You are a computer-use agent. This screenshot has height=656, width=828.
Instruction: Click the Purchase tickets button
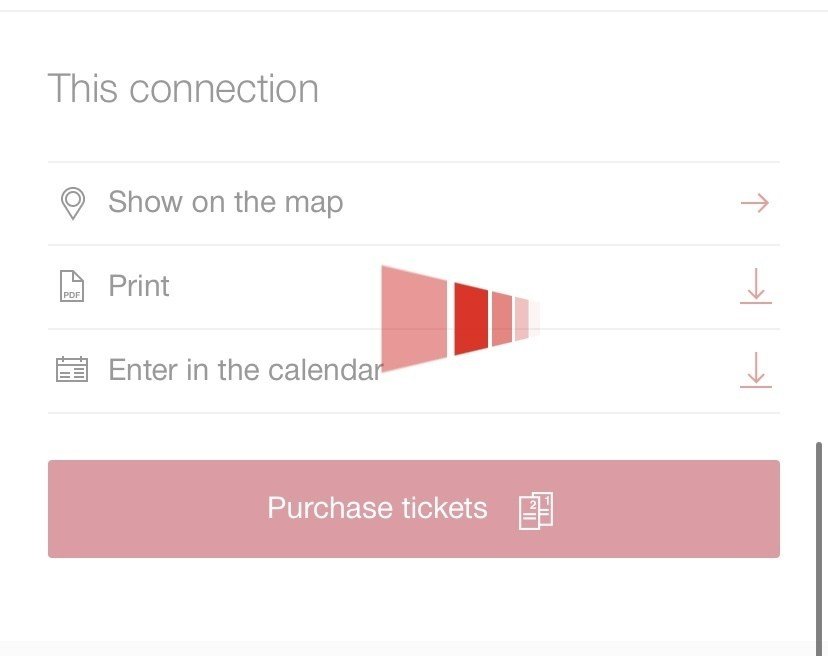point(414,509)
